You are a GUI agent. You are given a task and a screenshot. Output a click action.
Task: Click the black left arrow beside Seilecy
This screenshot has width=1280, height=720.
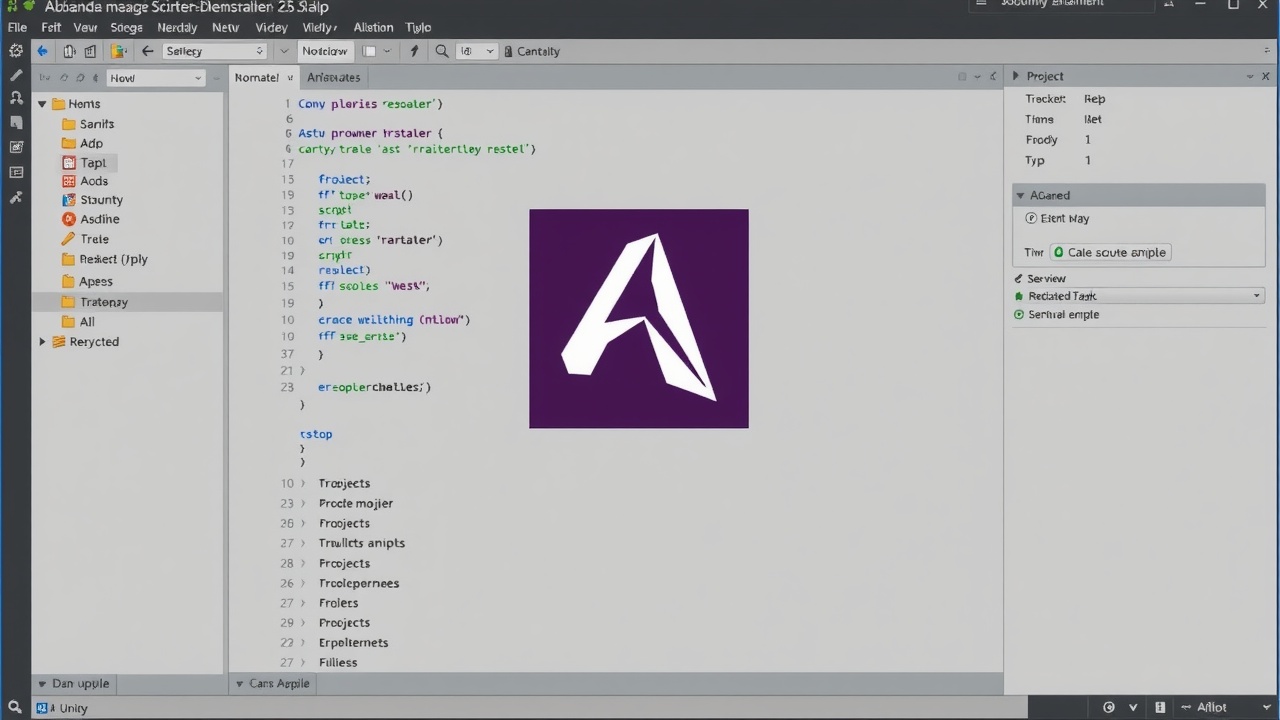coord(147,51)
